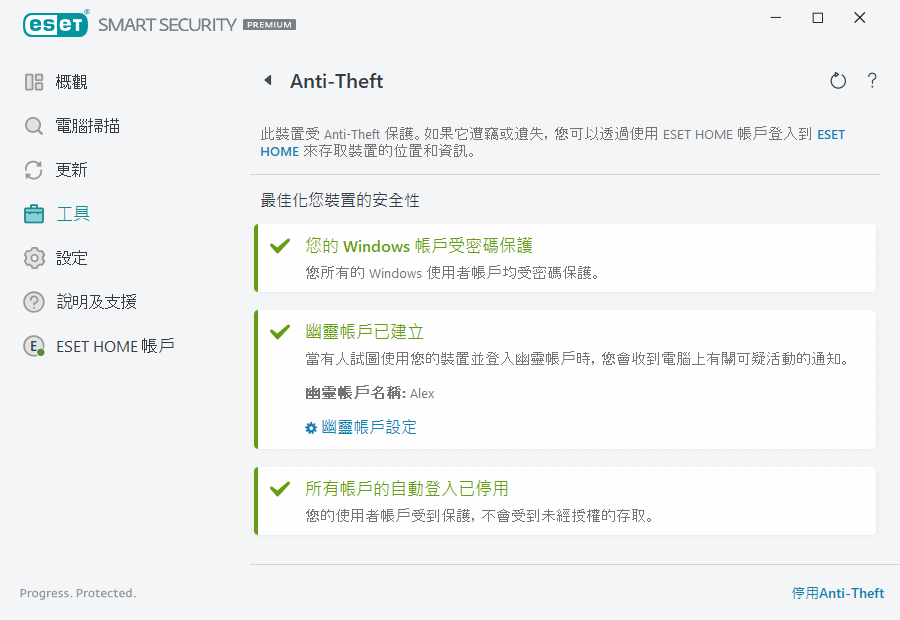Click the PREMIUM badge next to title
Viewport: 900px width, 620px height.
tap(268, 25)
